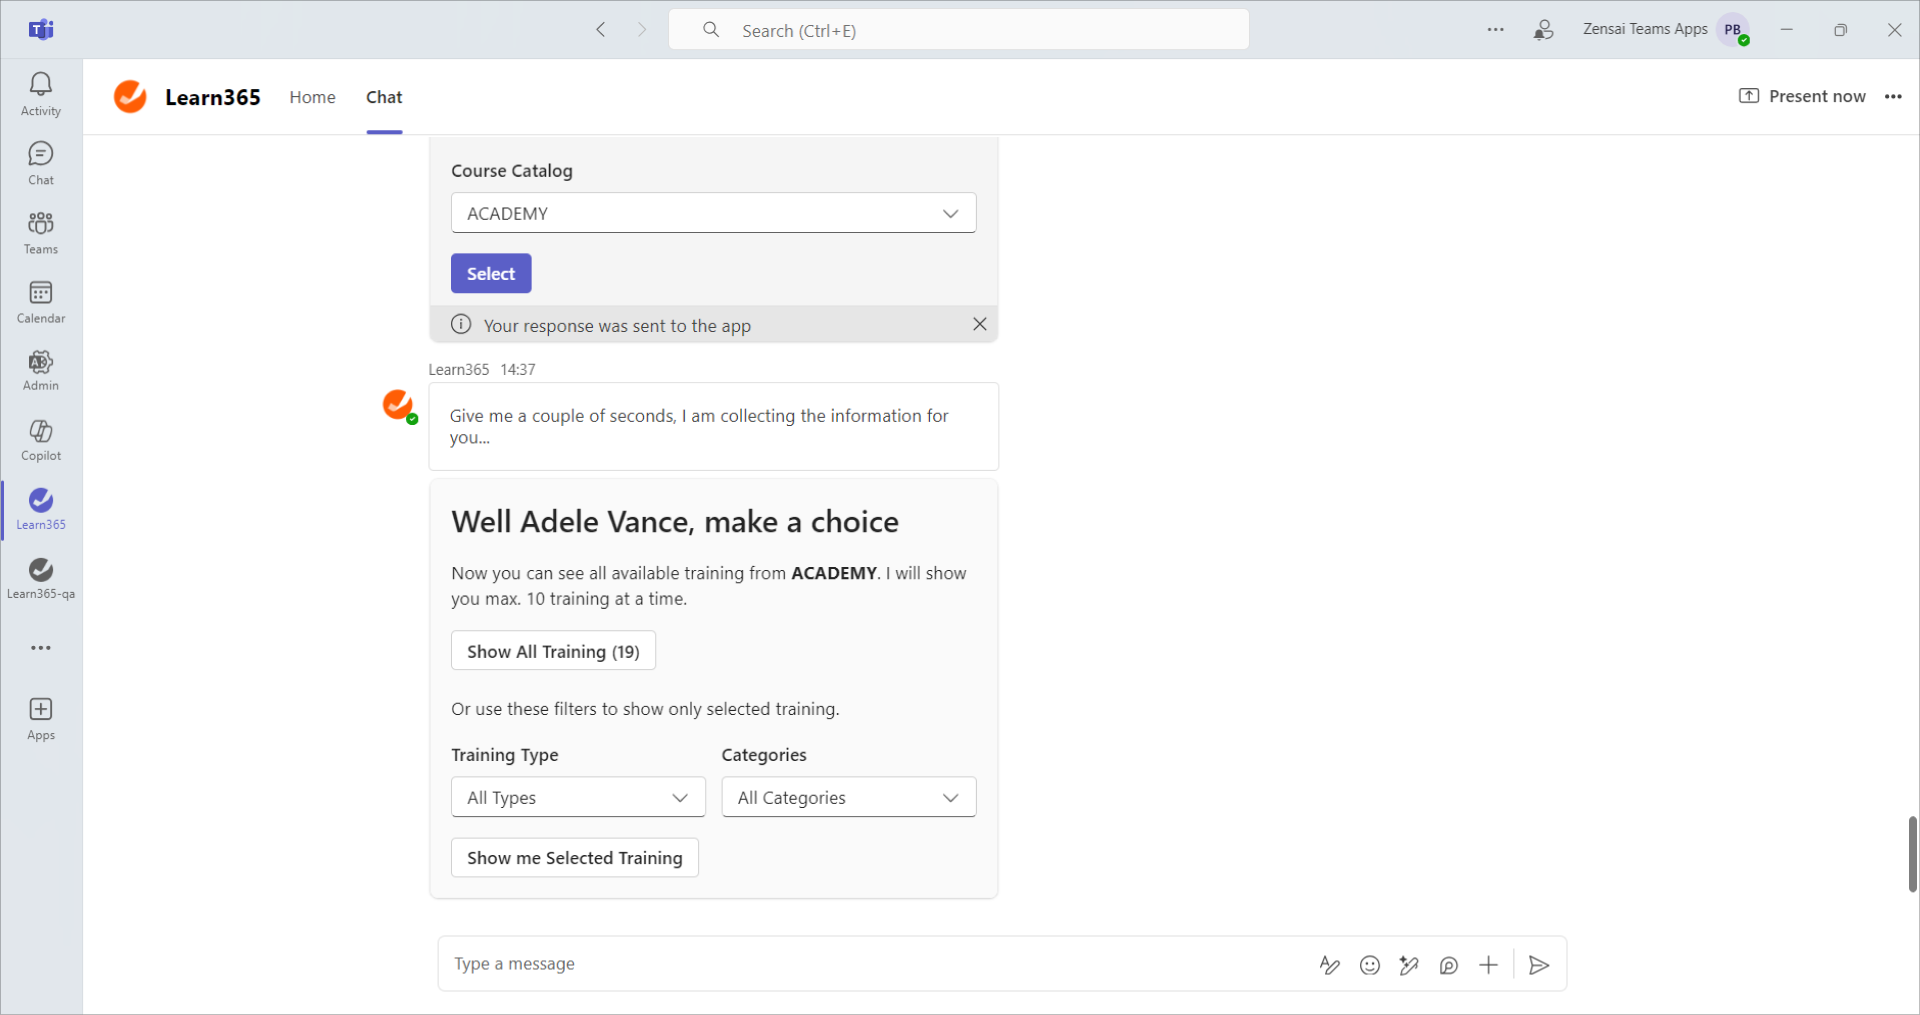Click the plus actions icon in compose box
The height and width of the screenshot is (1015, 1920).
click(x=1488, y=965)
